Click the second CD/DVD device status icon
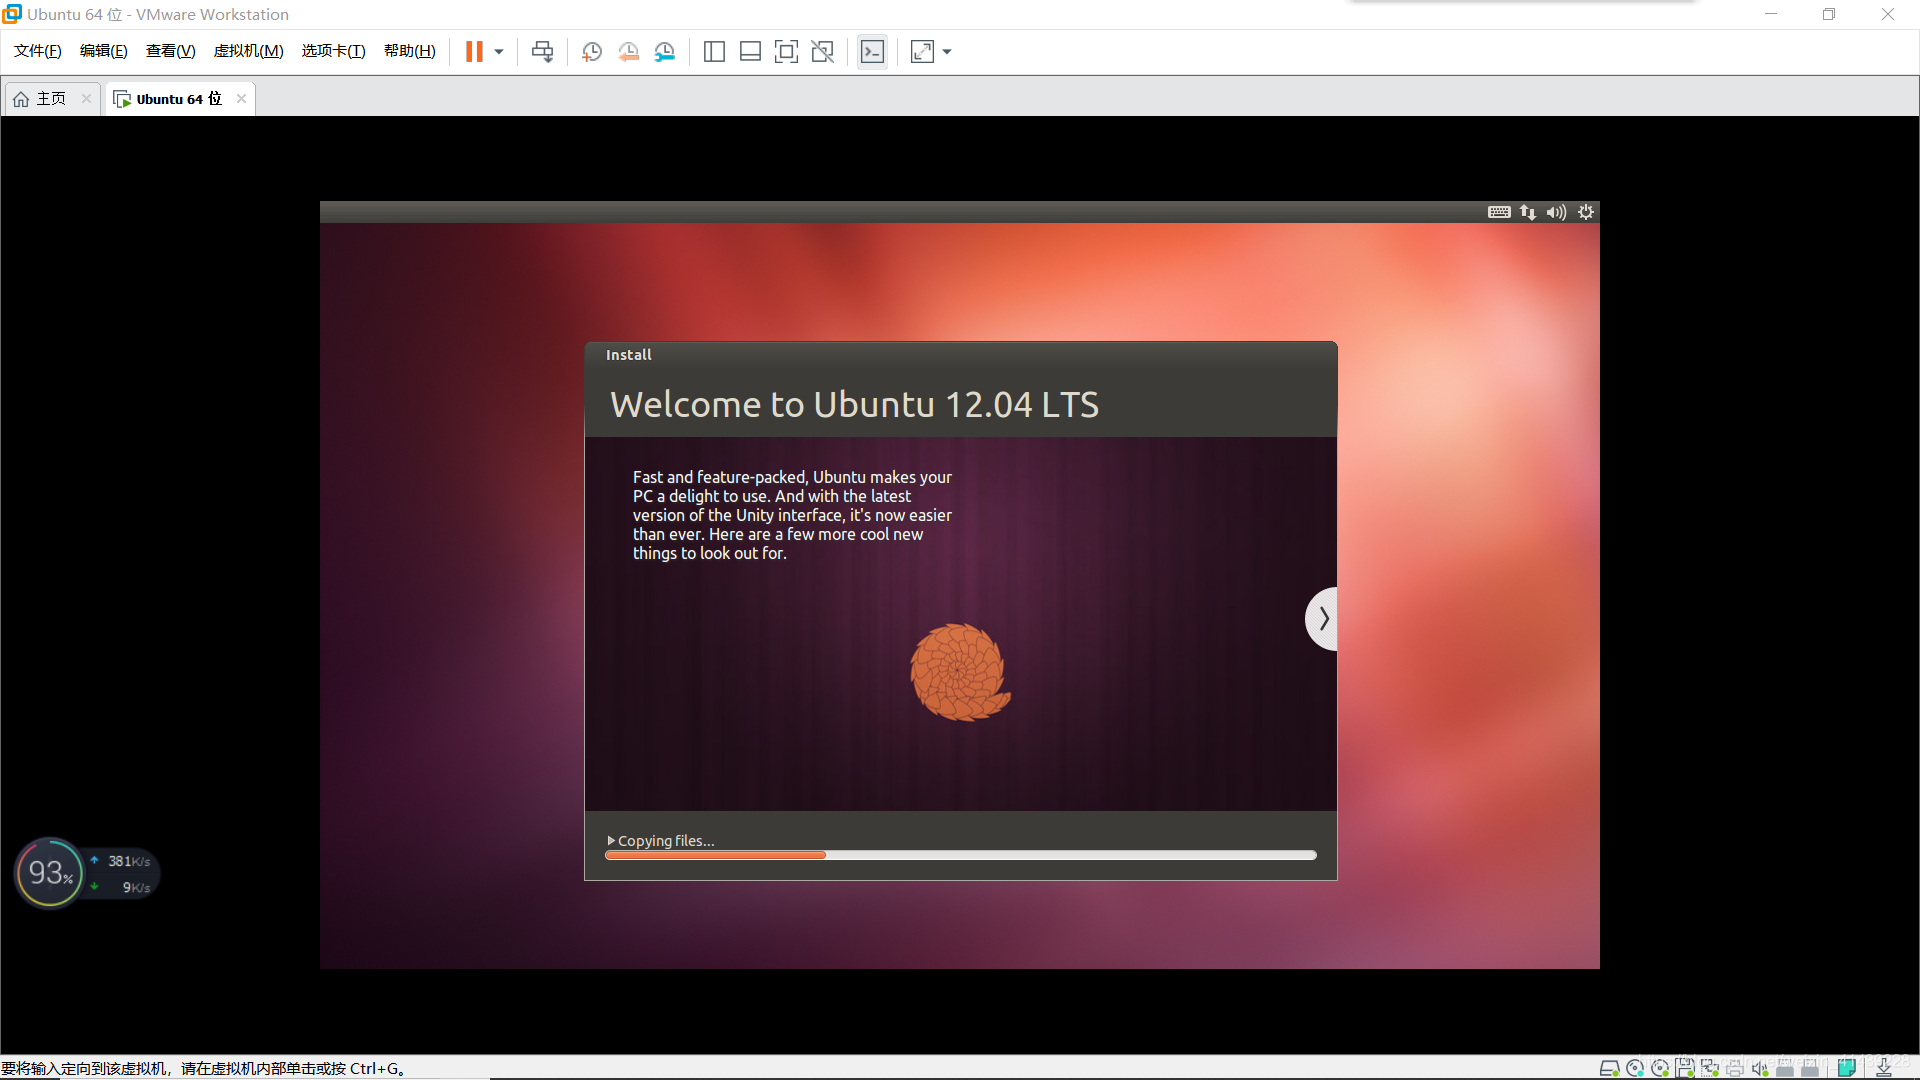The width and height of the screenshot is (1920, 1080). click(x=1660, y=1068)
